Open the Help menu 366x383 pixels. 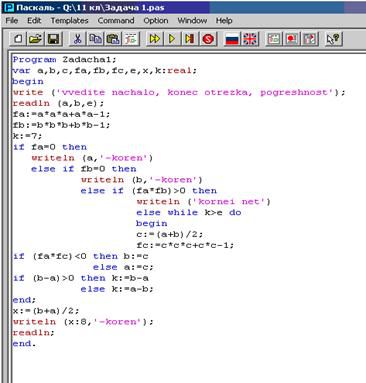tap(224, 21)
